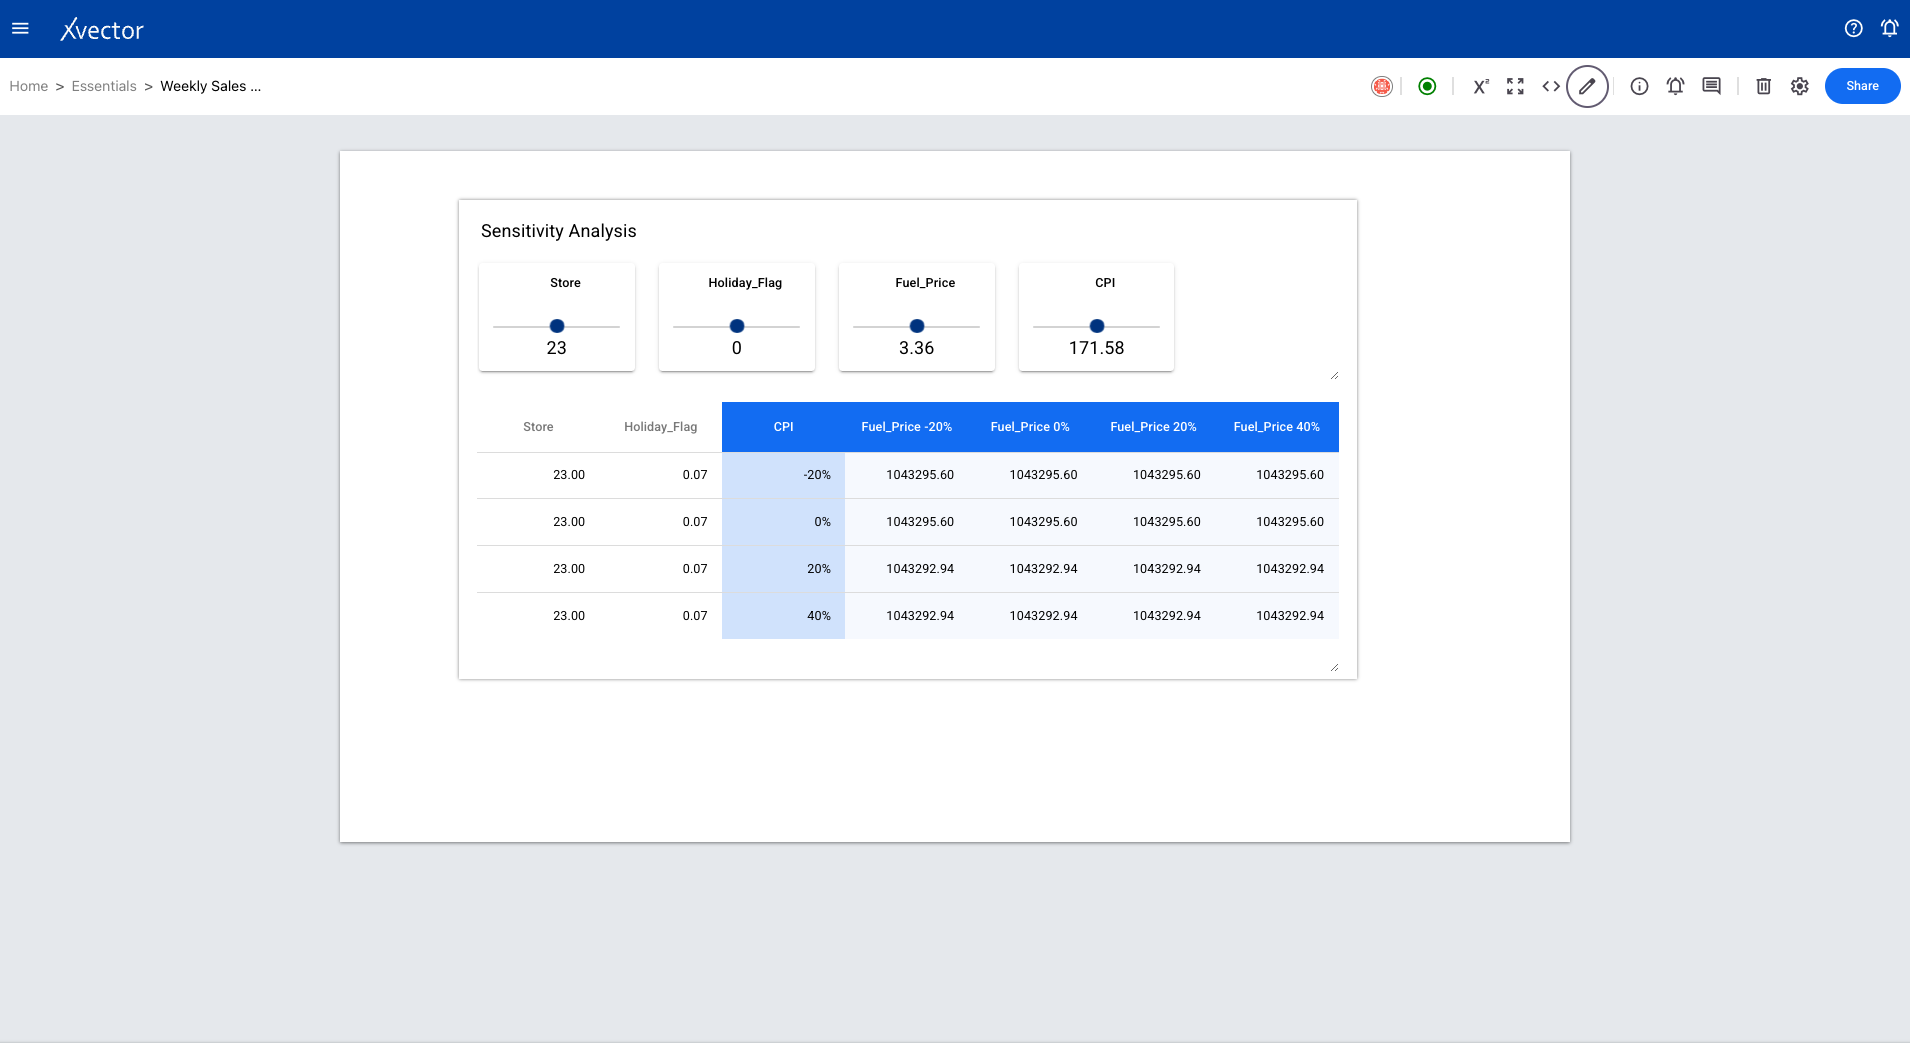Click the Sensitivity Analysis title
The image size is (1910, 1043).
pyautogui.click(x=558, y=231)
